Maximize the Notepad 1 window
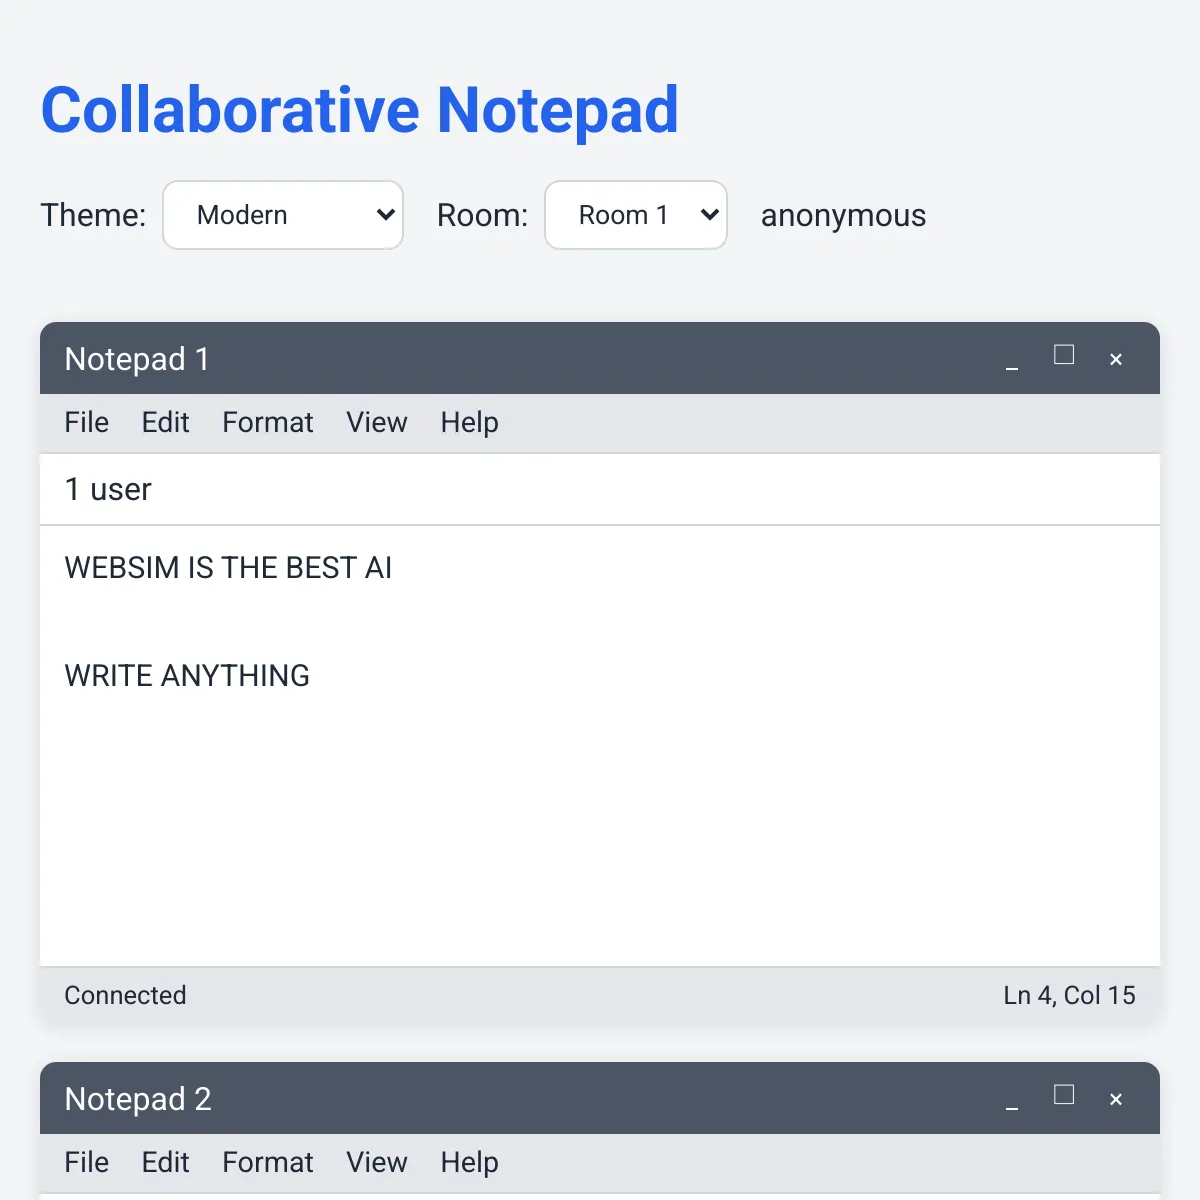1200x1200 pixels. click(x=1063, y=356)
